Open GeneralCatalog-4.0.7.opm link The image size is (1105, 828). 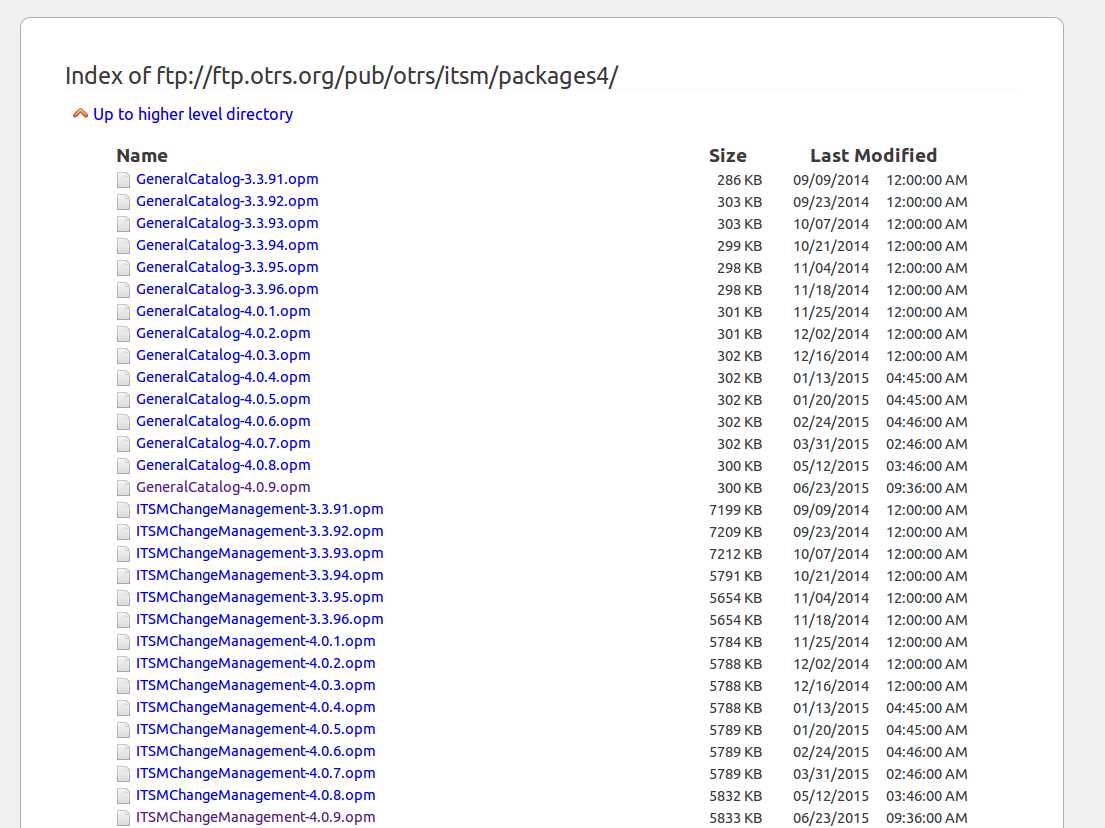(223, 443)
